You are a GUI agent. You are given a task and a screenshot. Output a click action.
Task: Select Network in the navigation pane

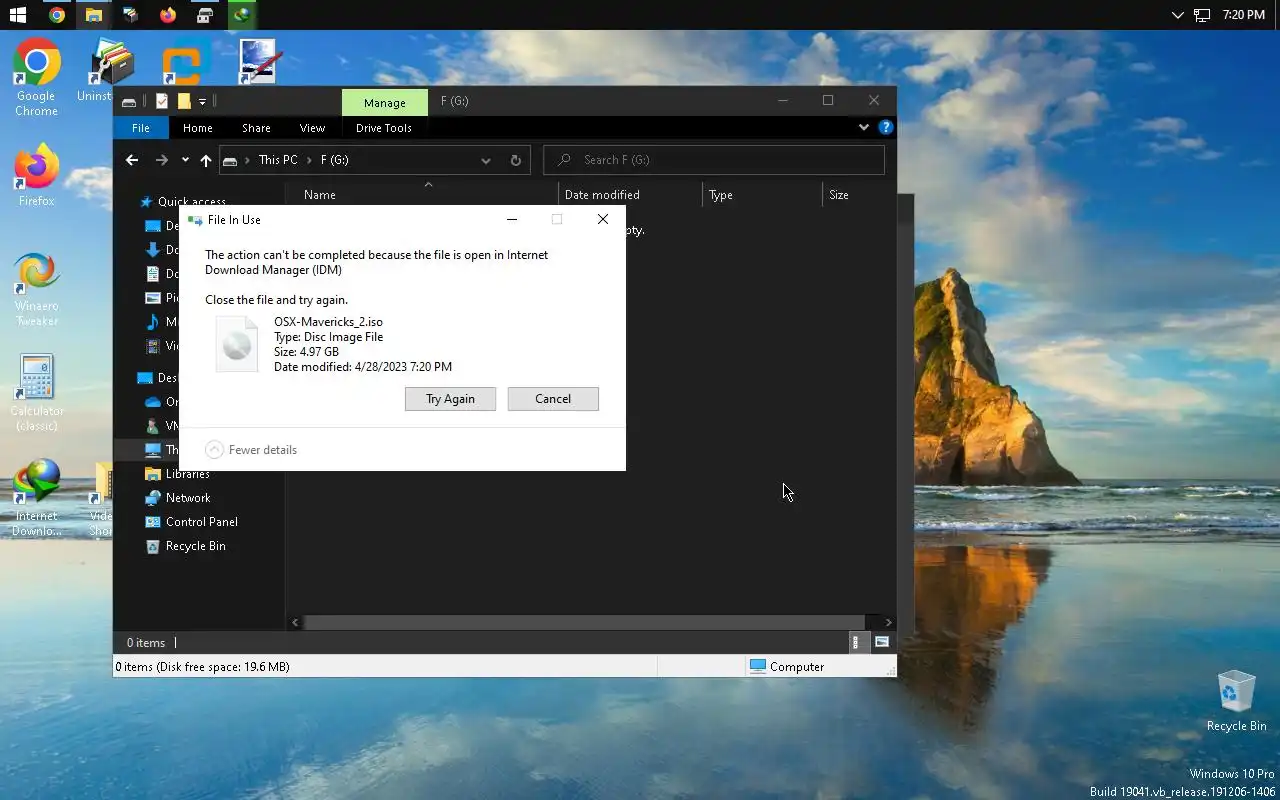click(x=187, y=498)
